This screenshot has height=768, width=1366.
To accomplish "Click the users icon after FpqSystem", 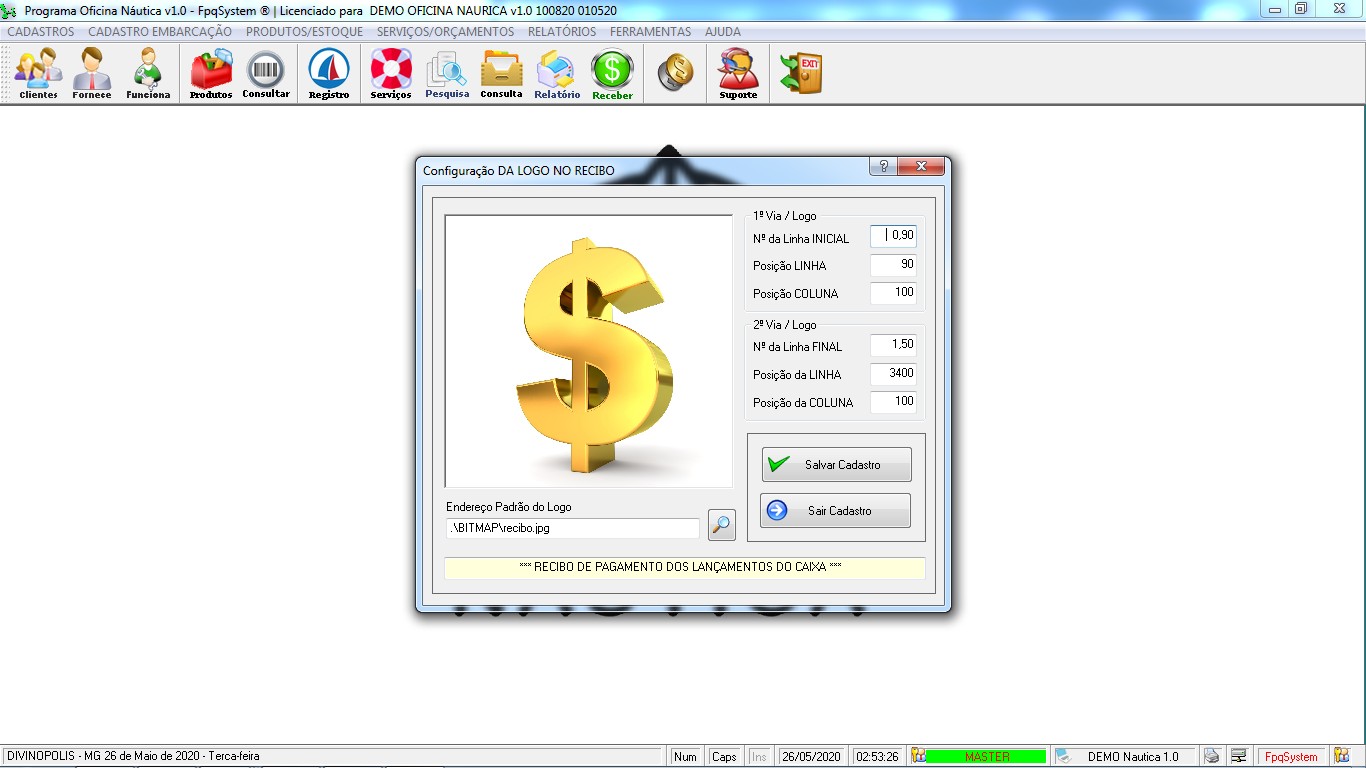I will point(1341,756).
